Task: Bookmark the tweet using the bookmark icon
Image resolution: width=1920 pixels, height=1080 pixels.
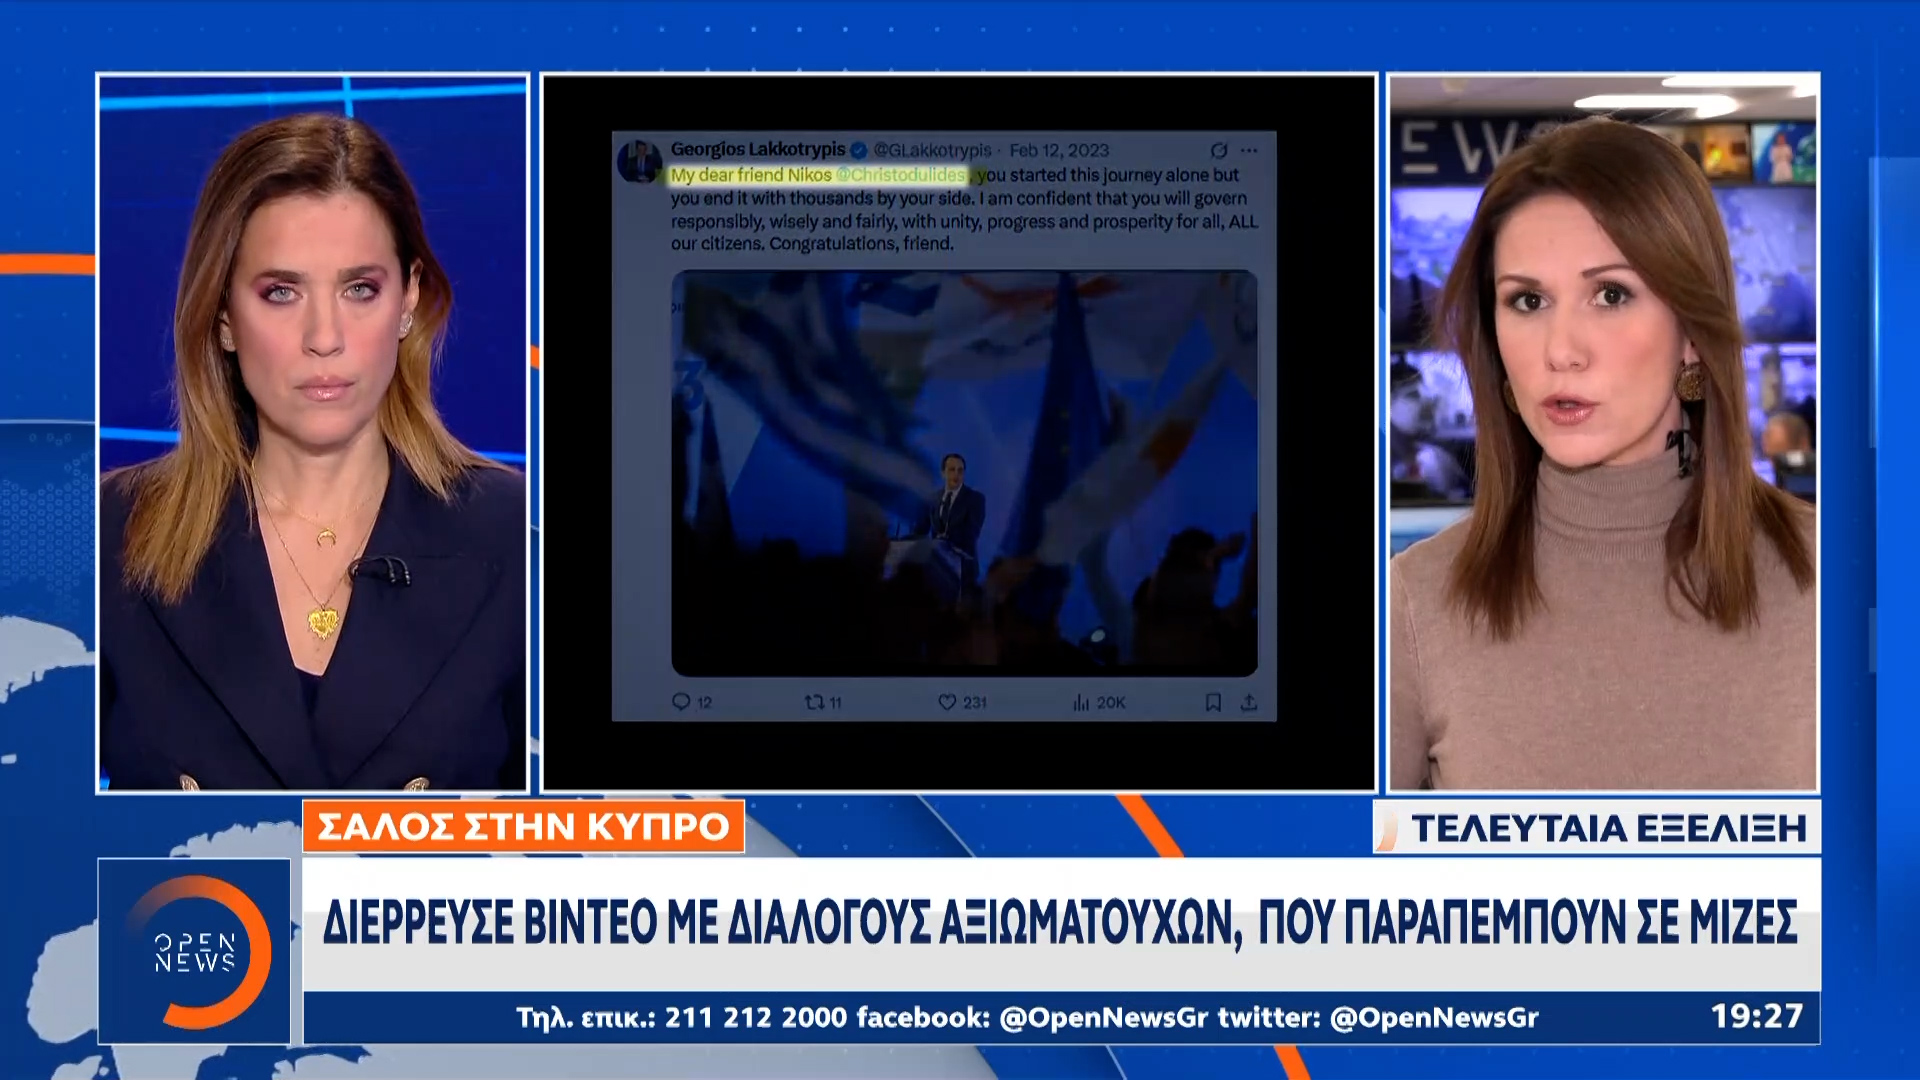Action: (1213, 702)
